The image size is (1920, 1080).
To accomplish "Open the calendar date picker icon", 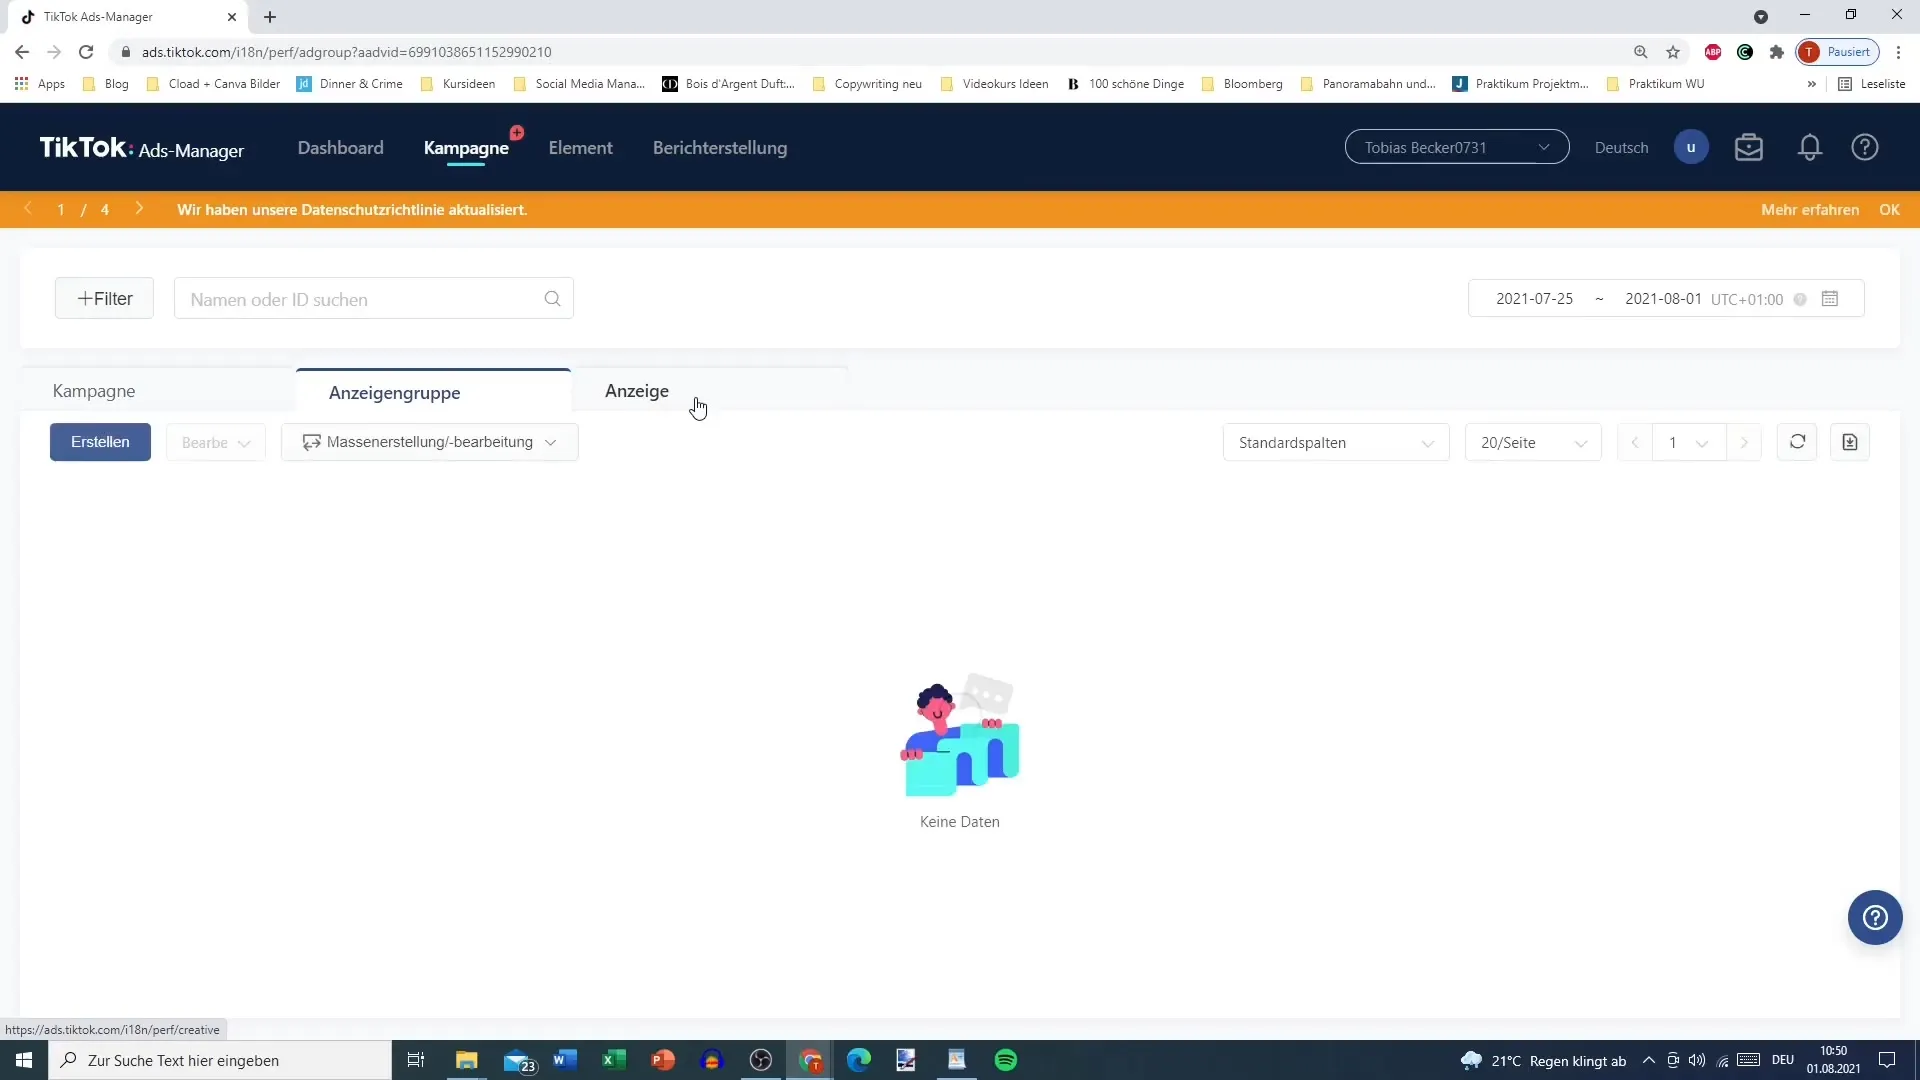I will coord(1830,299).
